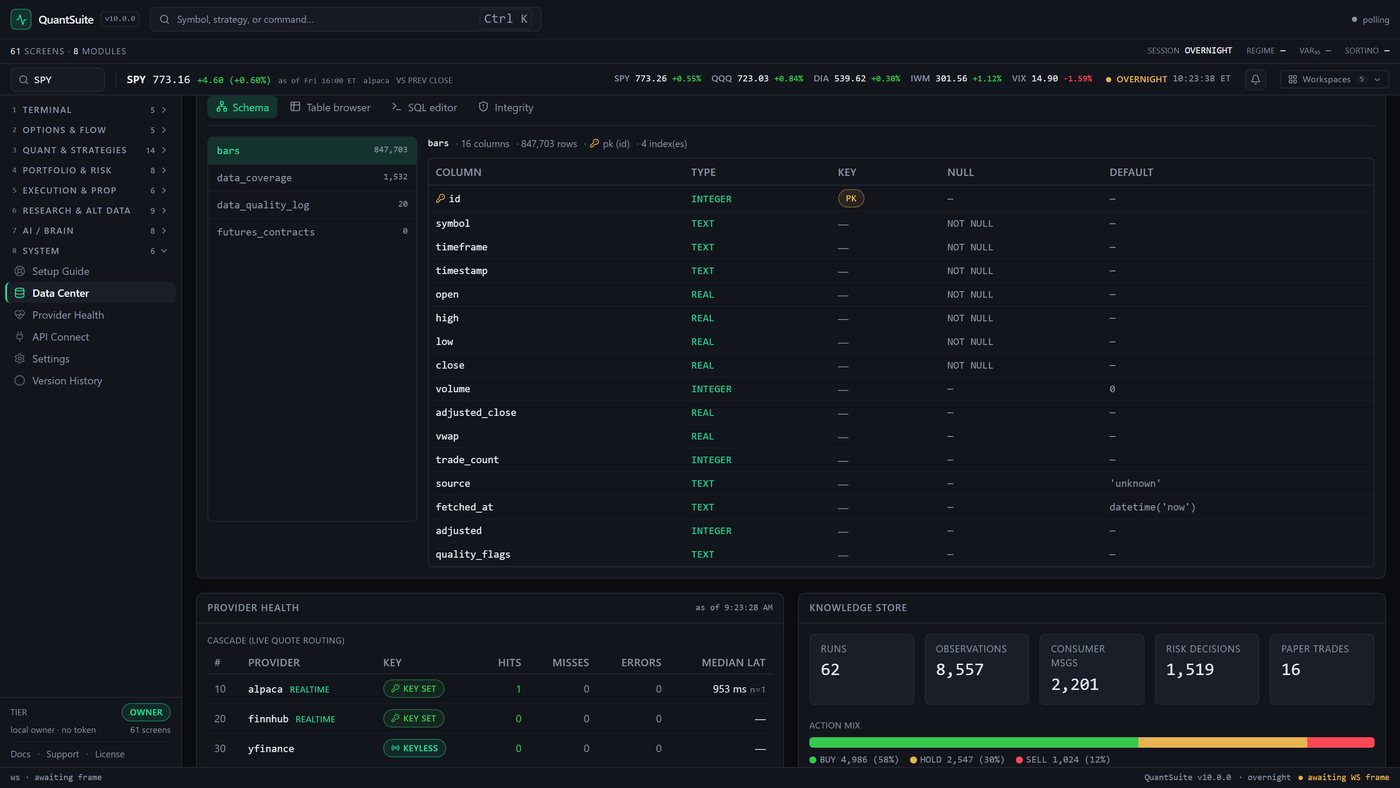Select the data_coverage table

point(312,177)
